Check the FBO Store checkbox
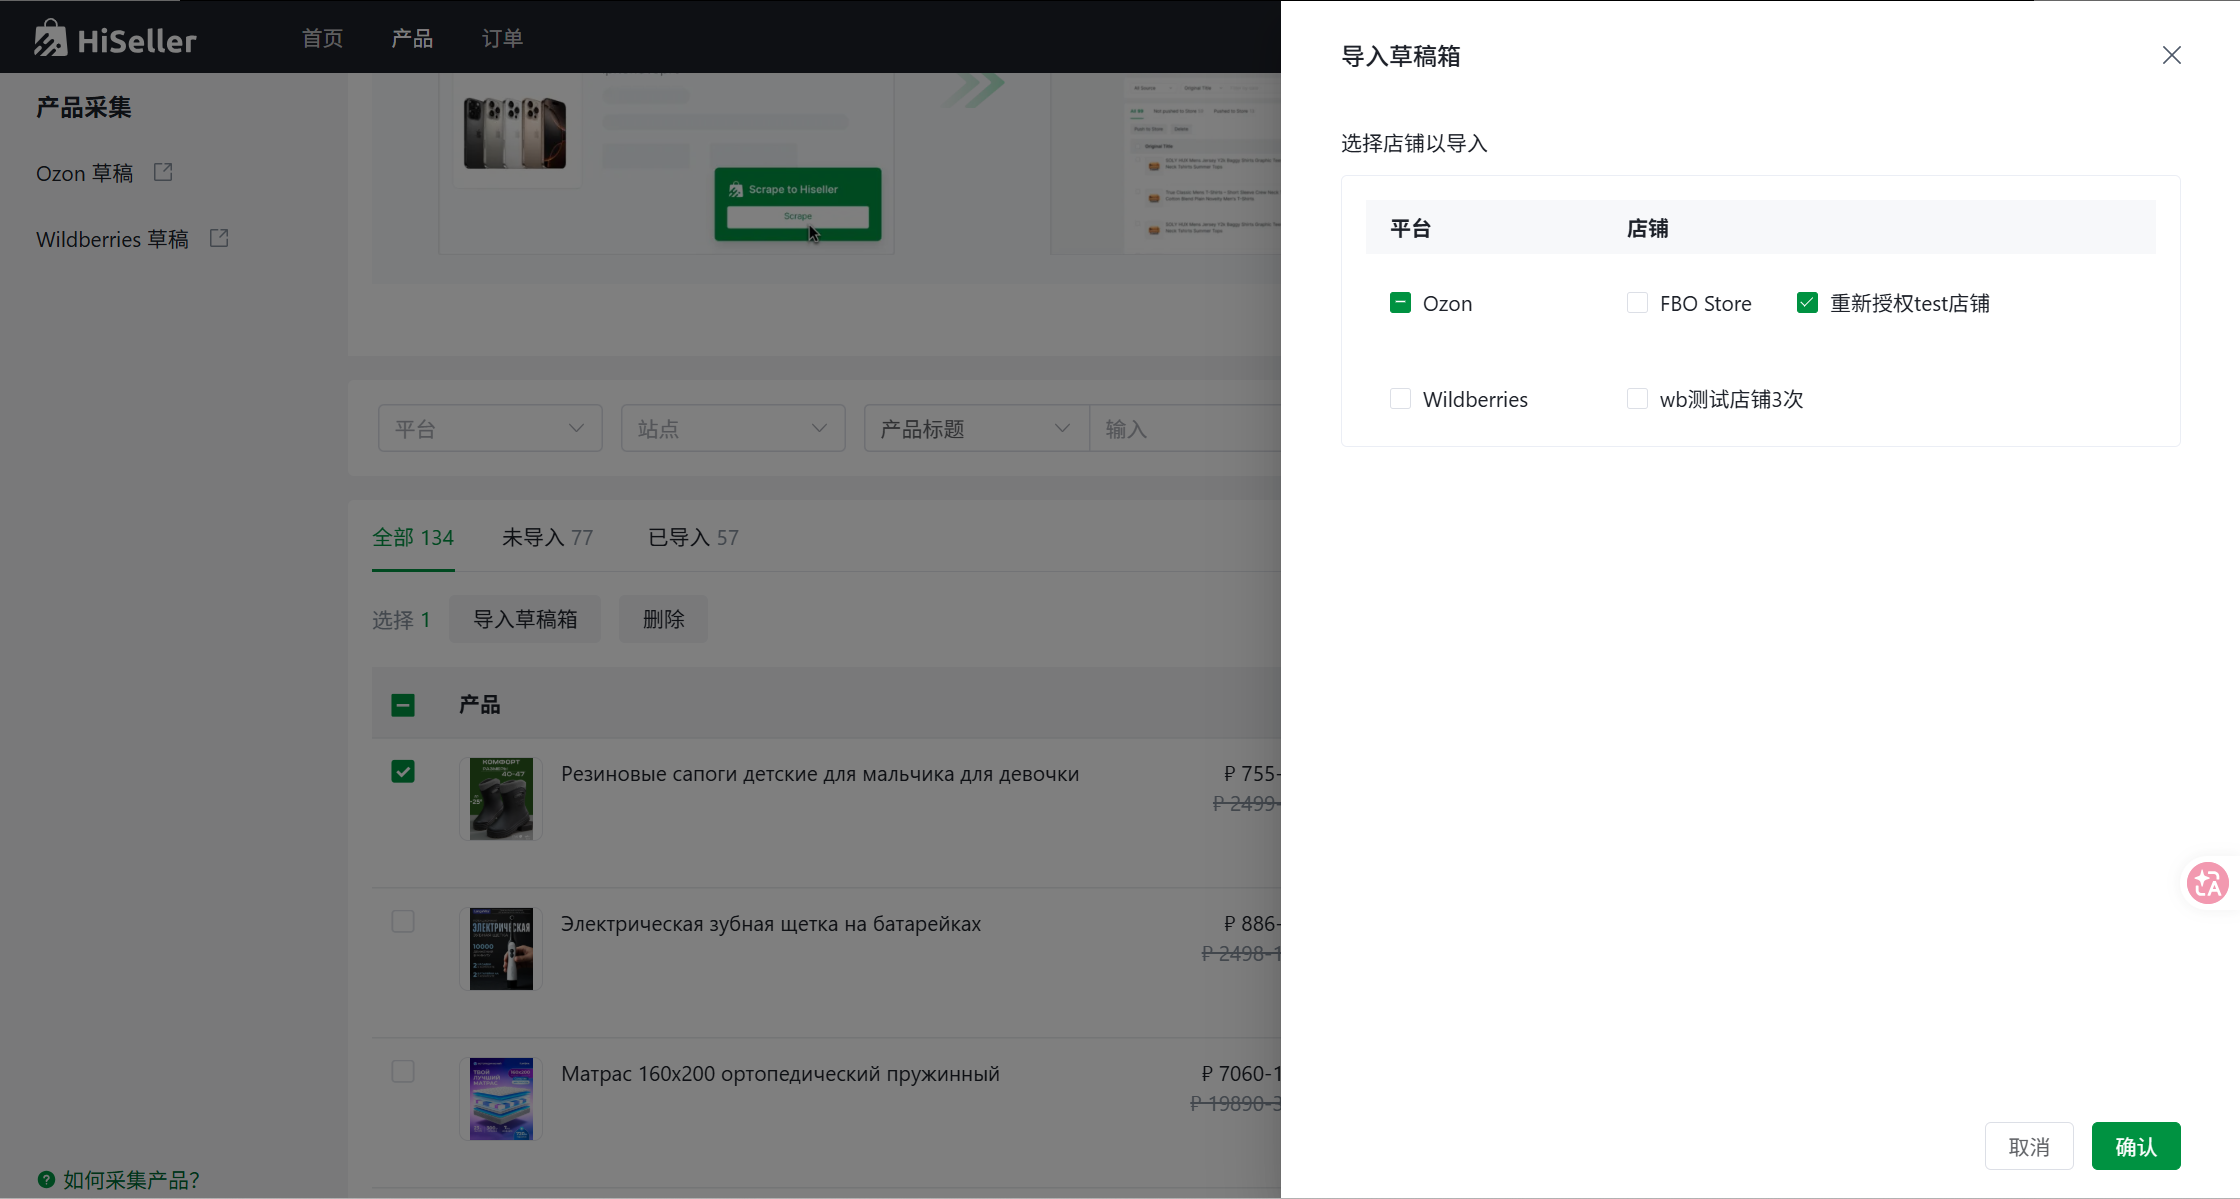 1637,302
